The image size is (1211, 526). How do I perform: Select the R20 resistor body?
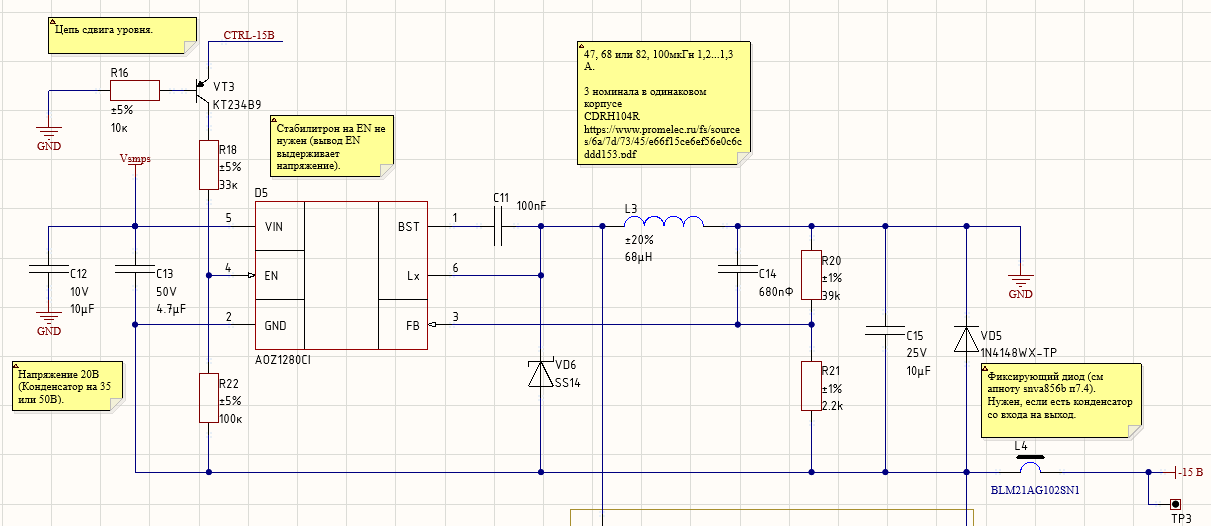point(810,276)
